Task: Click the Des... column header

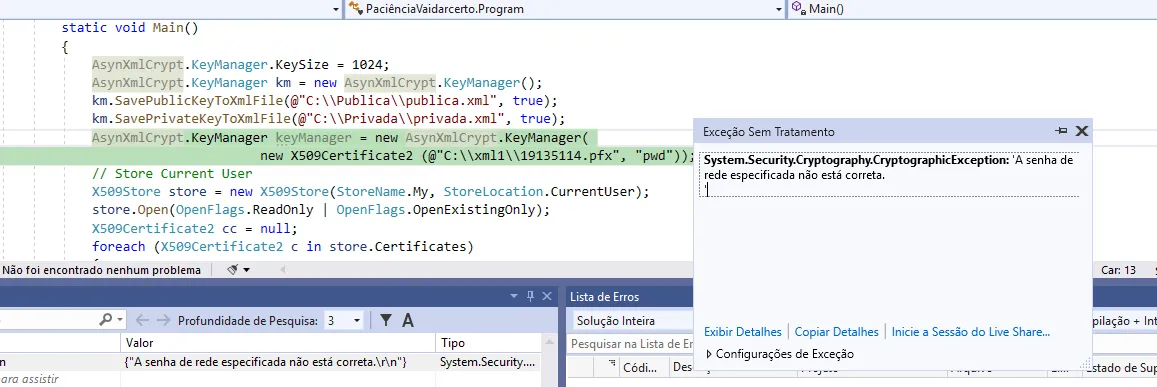Action: tap(682, 367)
